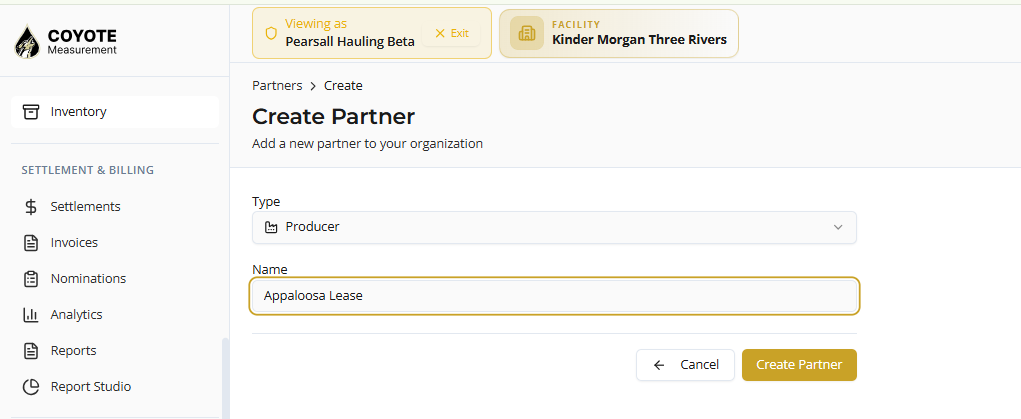1021x419 pixels.
Task: Go back to Partners via the breadcrumb
Action: tap(277, 85)
